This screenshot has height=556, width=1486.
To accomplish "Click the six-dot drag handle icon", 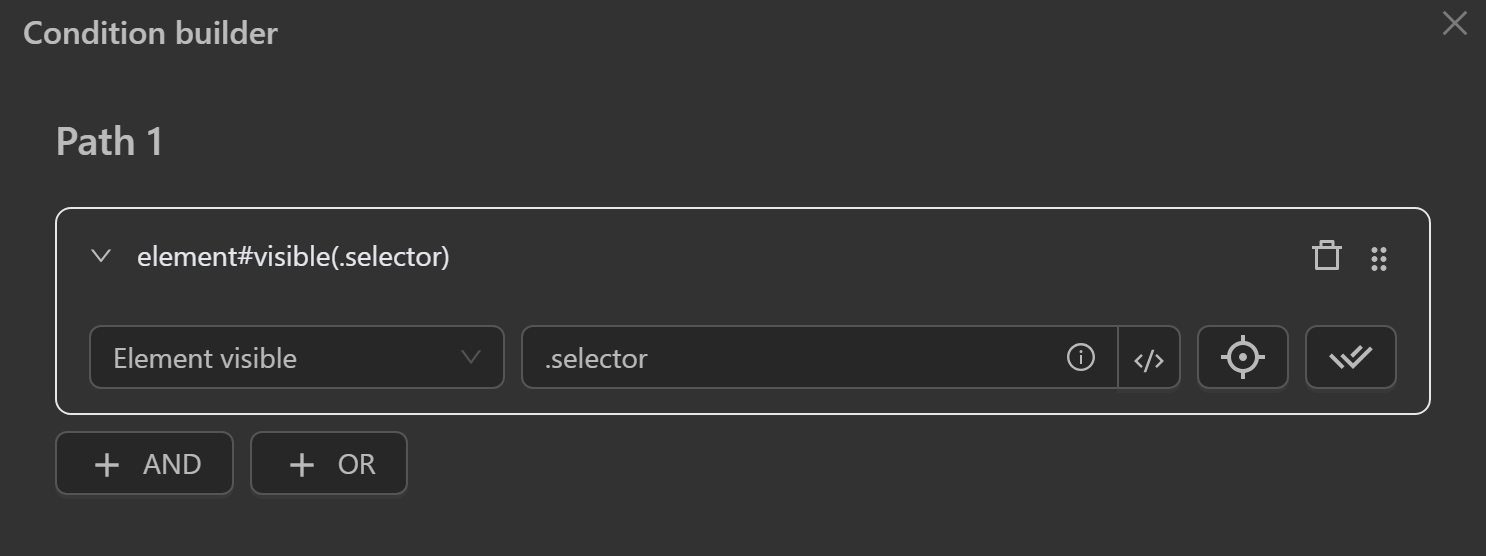I will [1379, 258].
